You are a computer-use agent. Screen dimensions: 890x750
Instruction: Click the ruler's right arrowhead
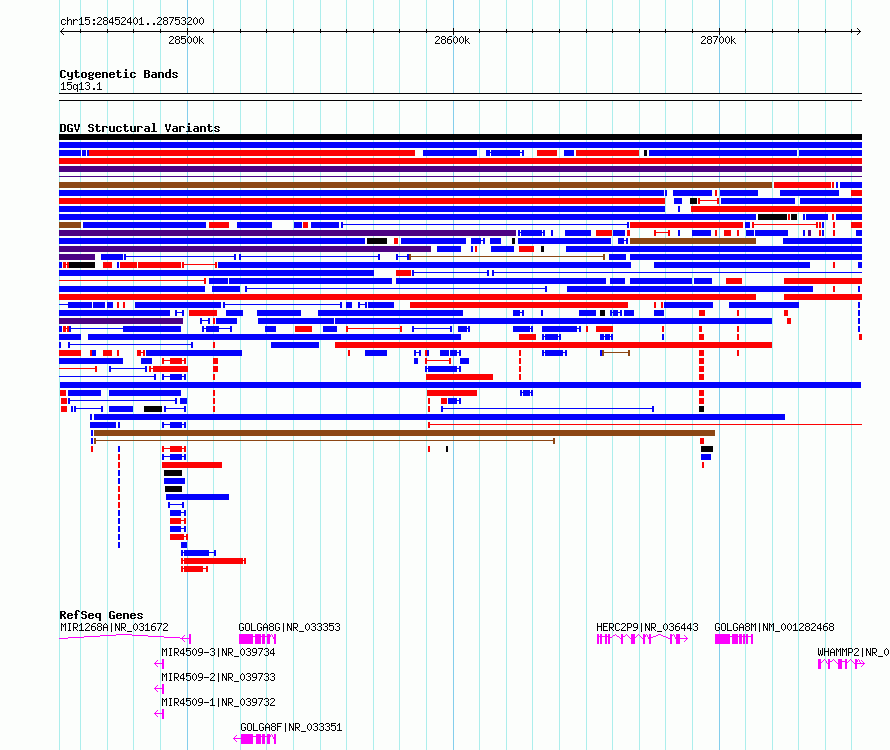[858, 31]
